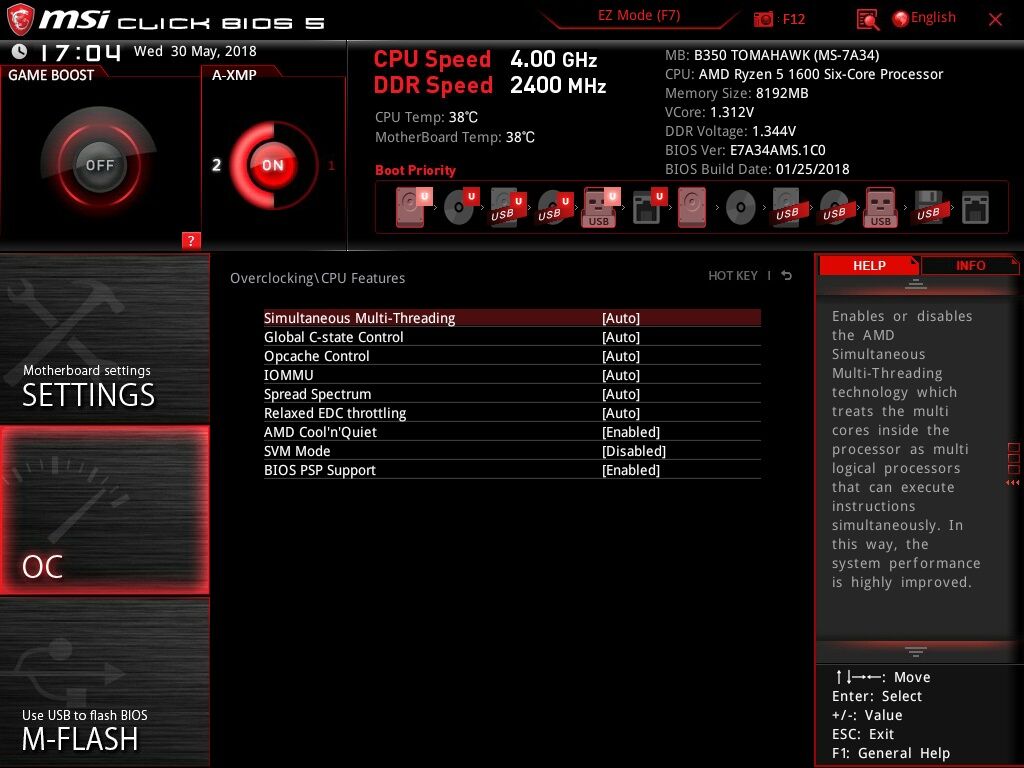
Task: Select A-XMP profile 2
Action: (217, 165)
